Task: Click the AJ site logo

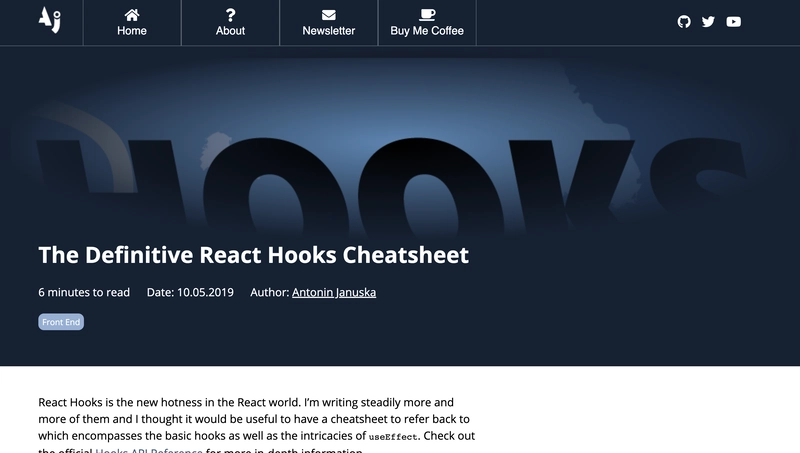Action: 49,20
